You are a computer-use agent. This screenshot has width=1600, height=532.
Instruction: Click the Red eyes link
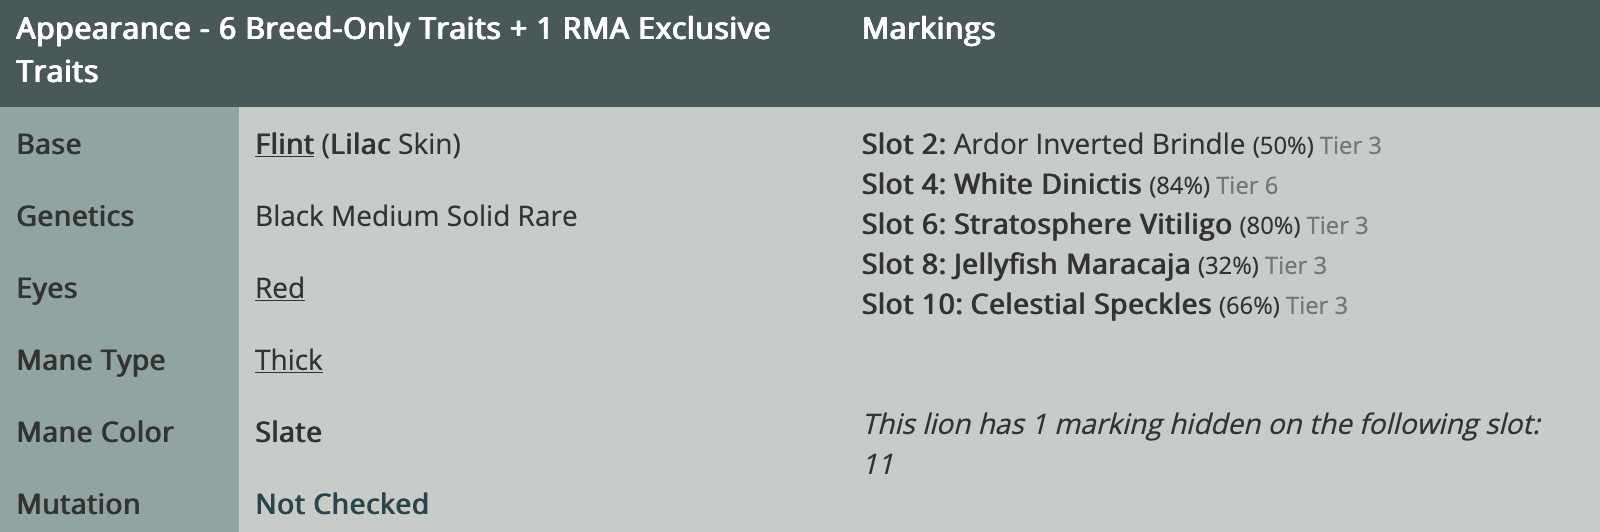coord(279,288)
